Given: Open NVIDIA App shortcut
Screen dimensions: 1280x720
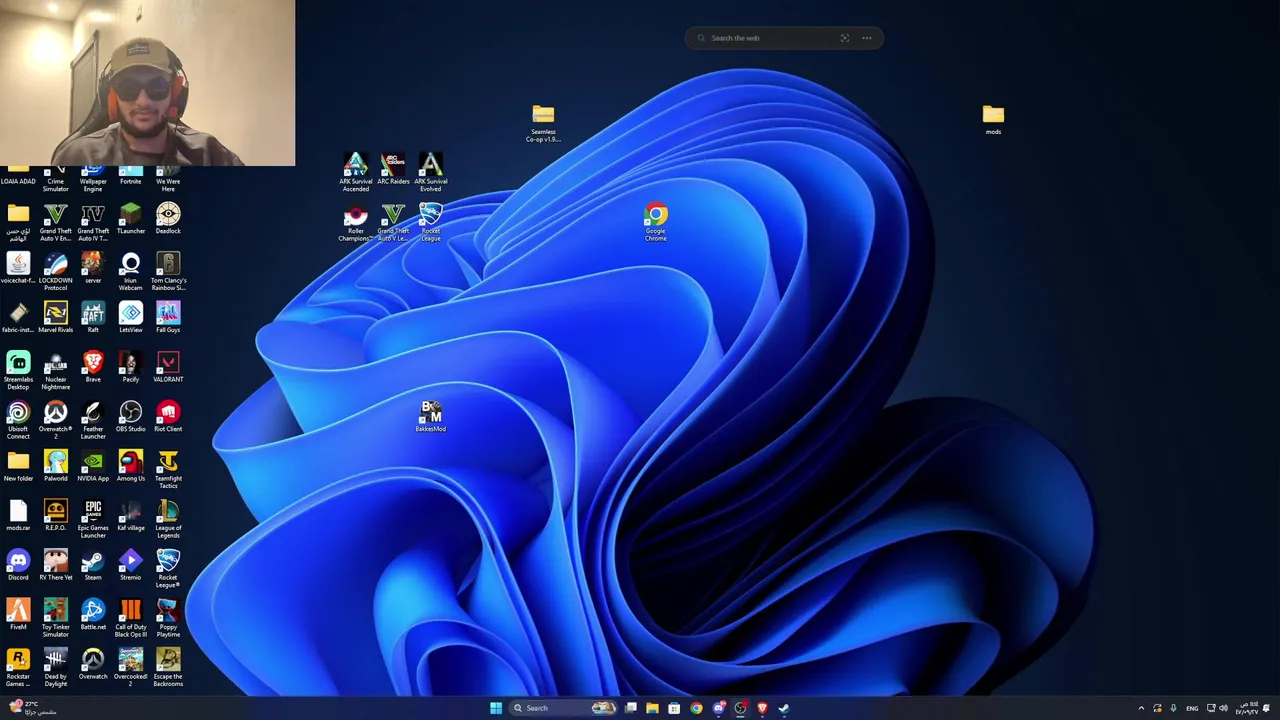Looking at the screenshot, I should tap(93, 466).
